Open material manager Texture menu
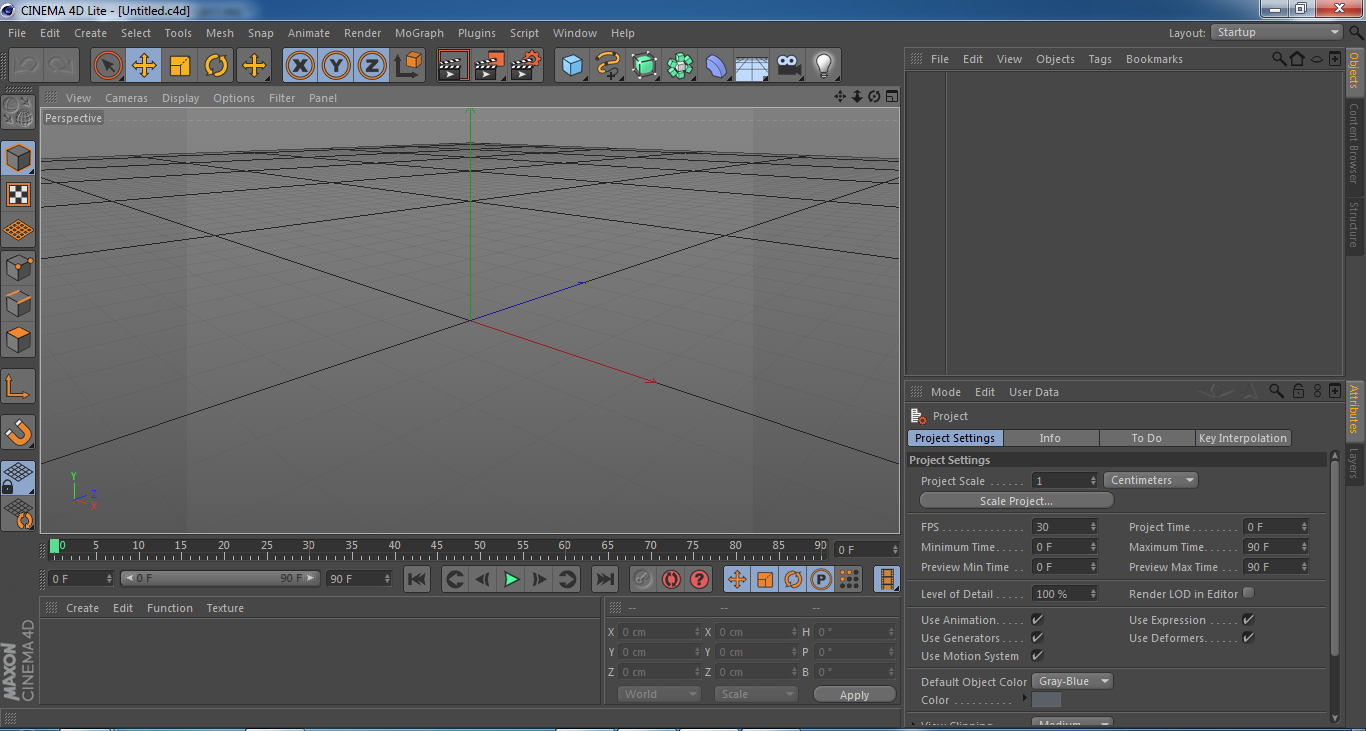The width and height of the screenshot is (1366, 731). 225,608
